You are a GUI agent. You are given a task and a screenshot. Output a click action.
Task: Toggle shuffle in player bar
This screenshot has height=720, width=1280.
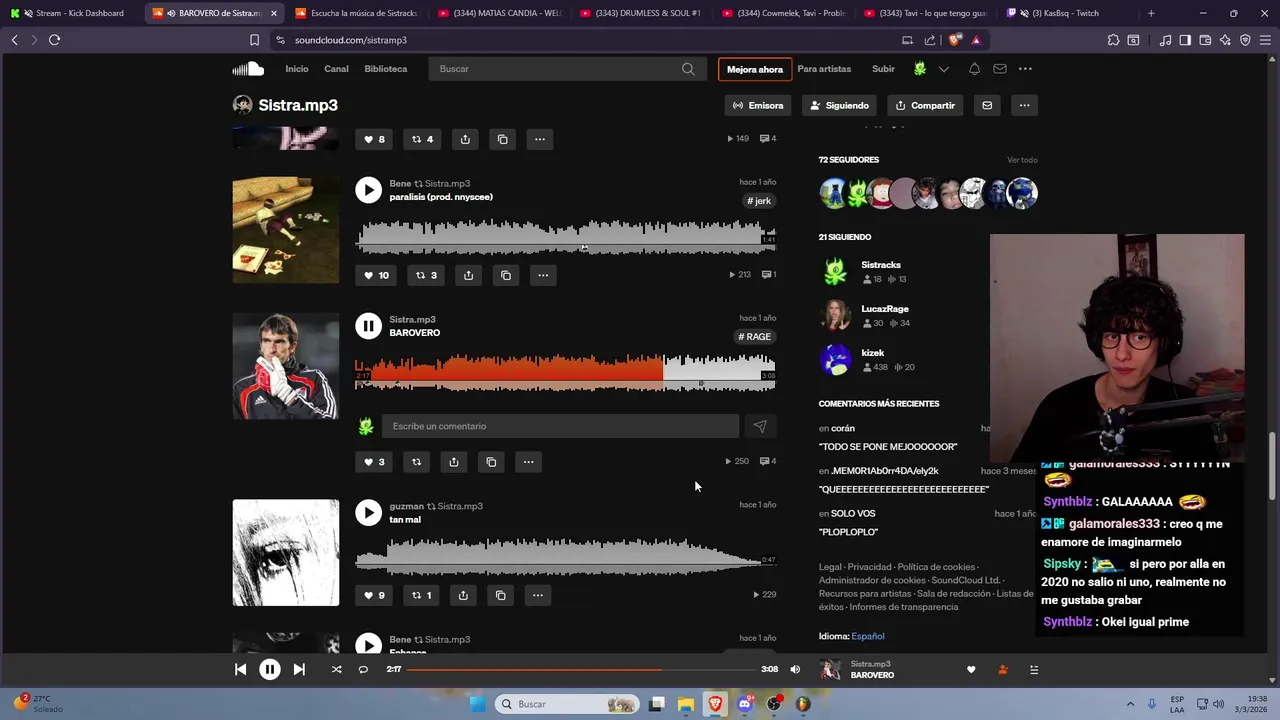(x=336, y=669)
